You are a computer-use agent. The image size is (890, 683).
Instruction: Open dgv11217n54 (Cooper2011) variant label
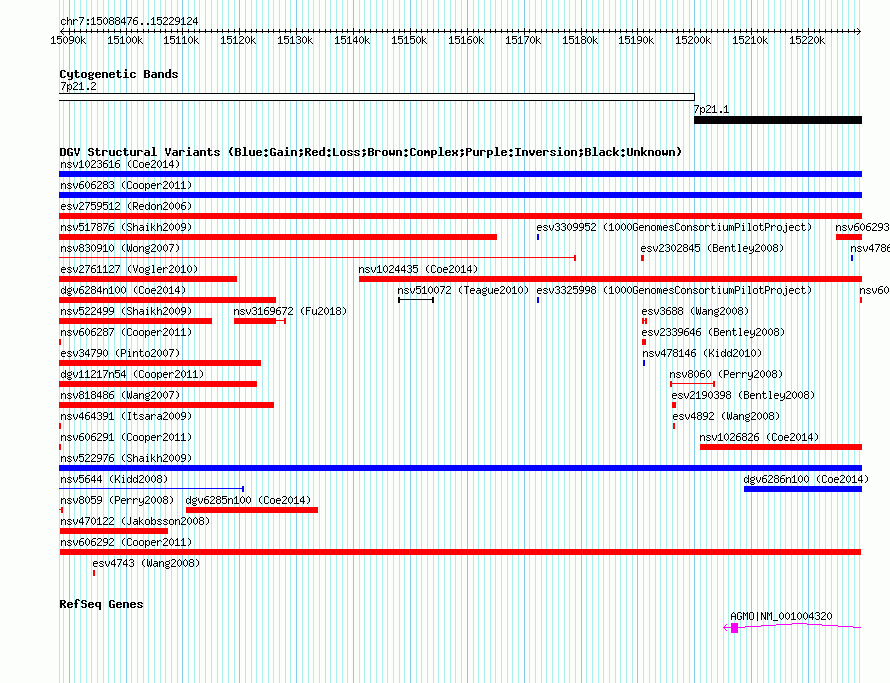pyautogui.click(x=132, y=374)
